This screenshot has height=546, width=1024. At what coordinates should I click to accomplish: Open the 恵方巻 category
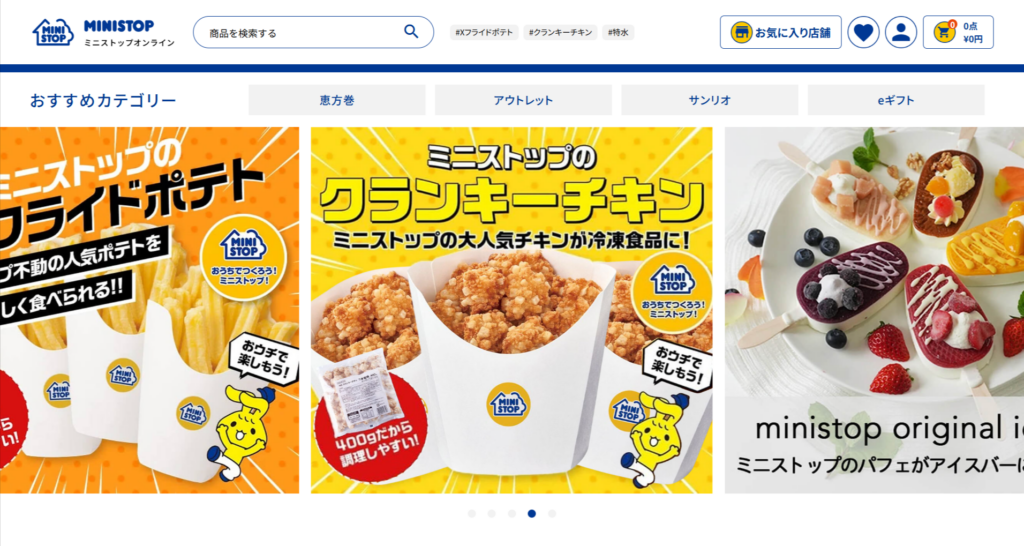(x=337, y=100)
